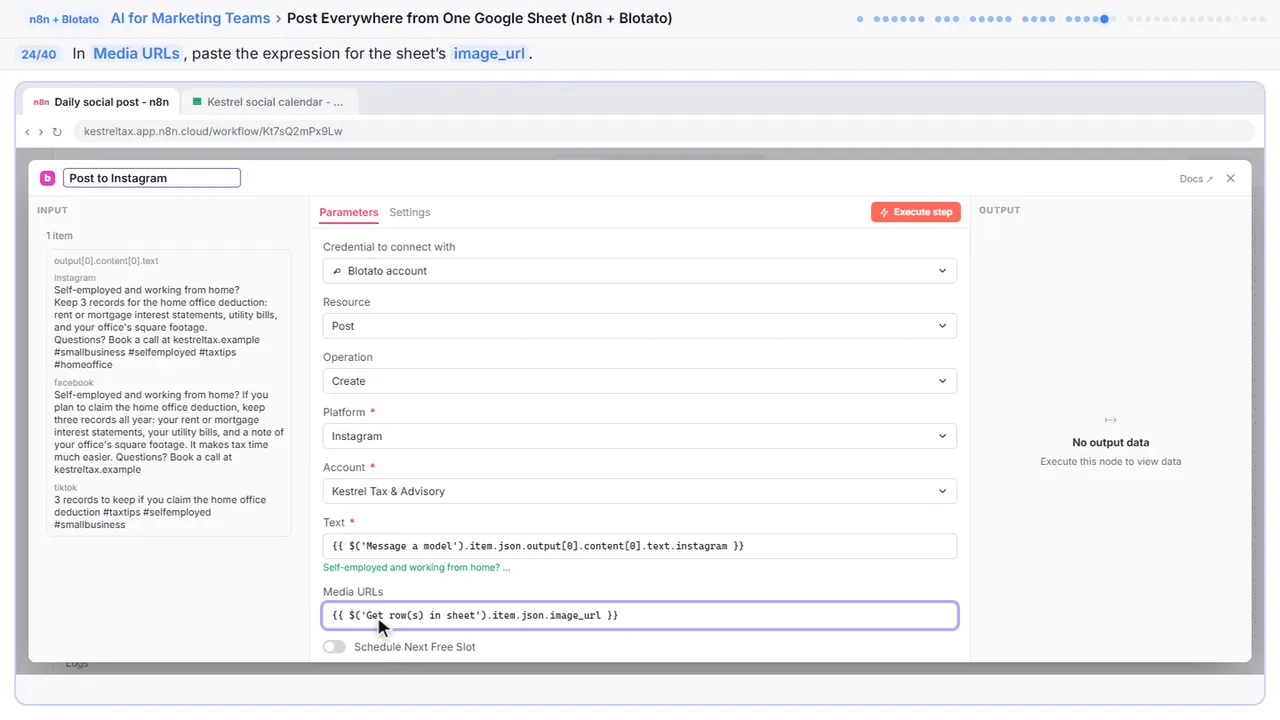1280x720 pixels.
Task: Click the browser forward arrow icon
Action: [41, 131]
